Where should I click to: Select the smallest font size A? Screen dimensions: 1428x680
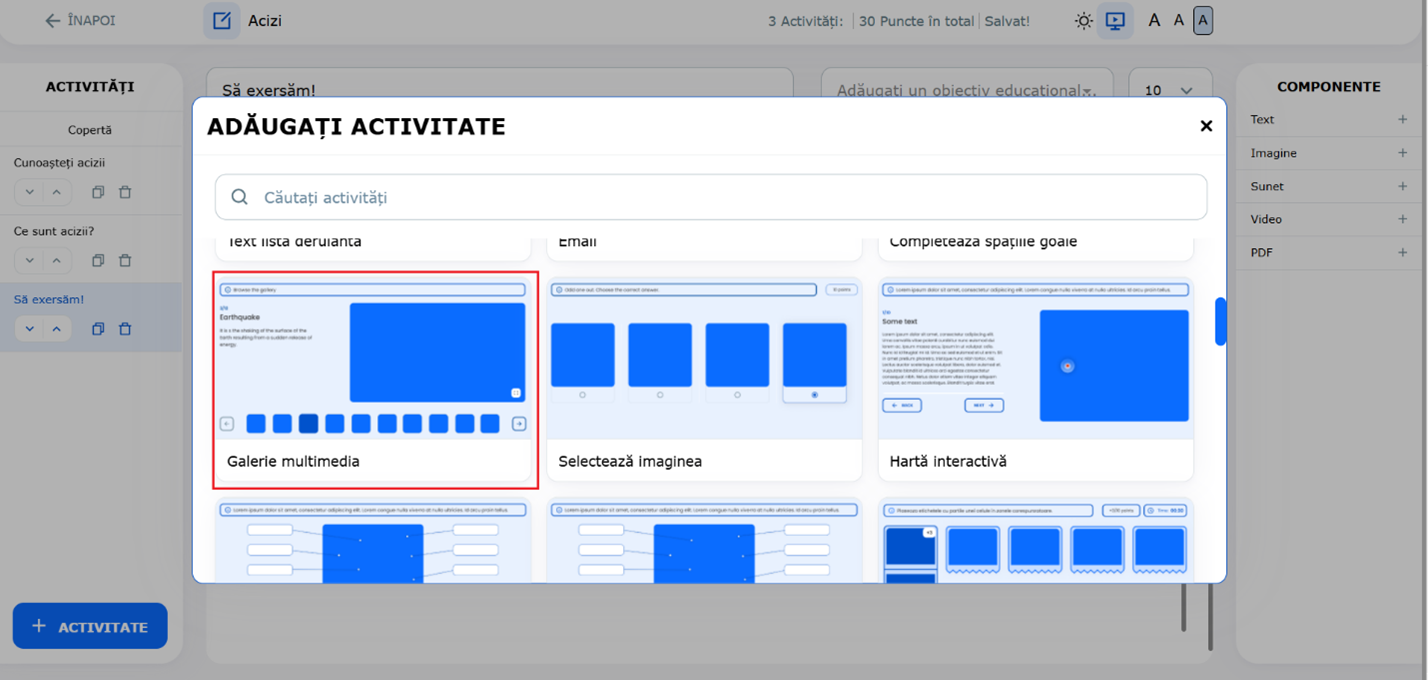[1154, 20]
